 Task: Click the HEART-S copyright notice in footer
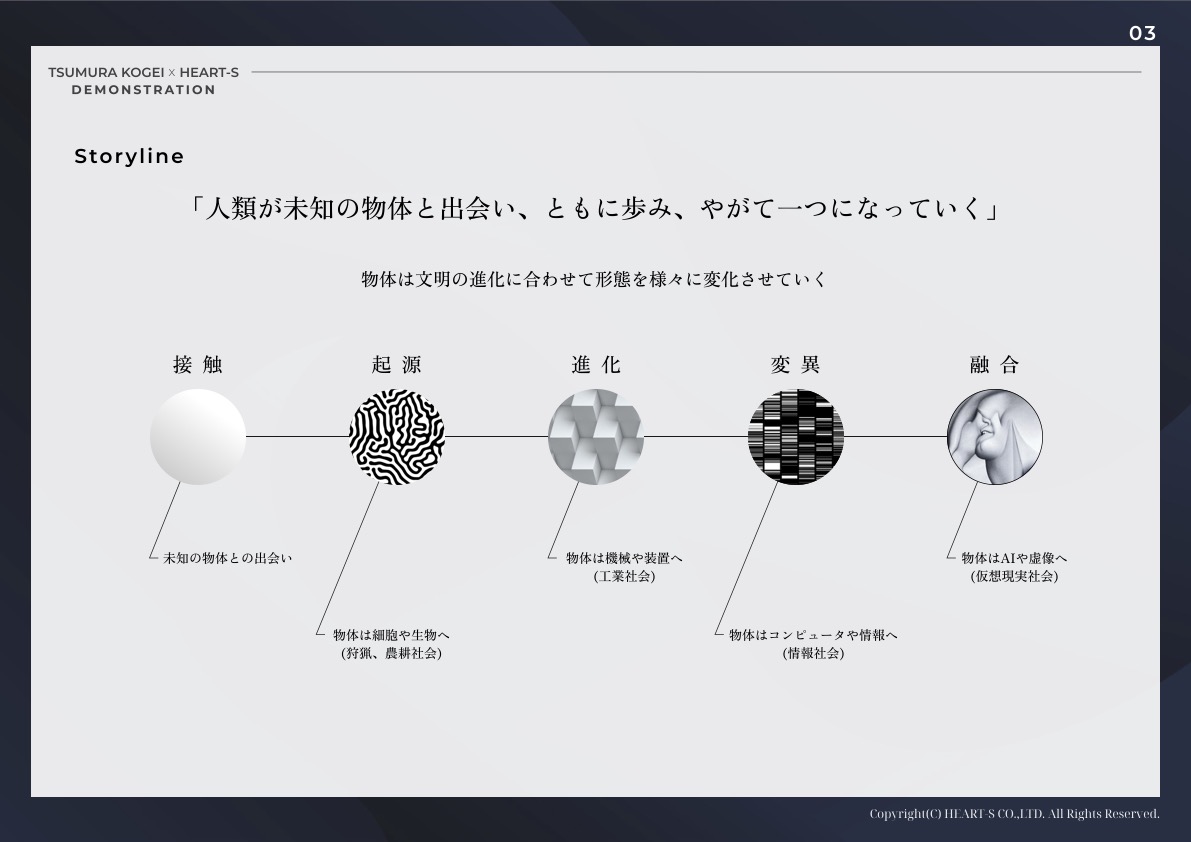(1014, 814)
